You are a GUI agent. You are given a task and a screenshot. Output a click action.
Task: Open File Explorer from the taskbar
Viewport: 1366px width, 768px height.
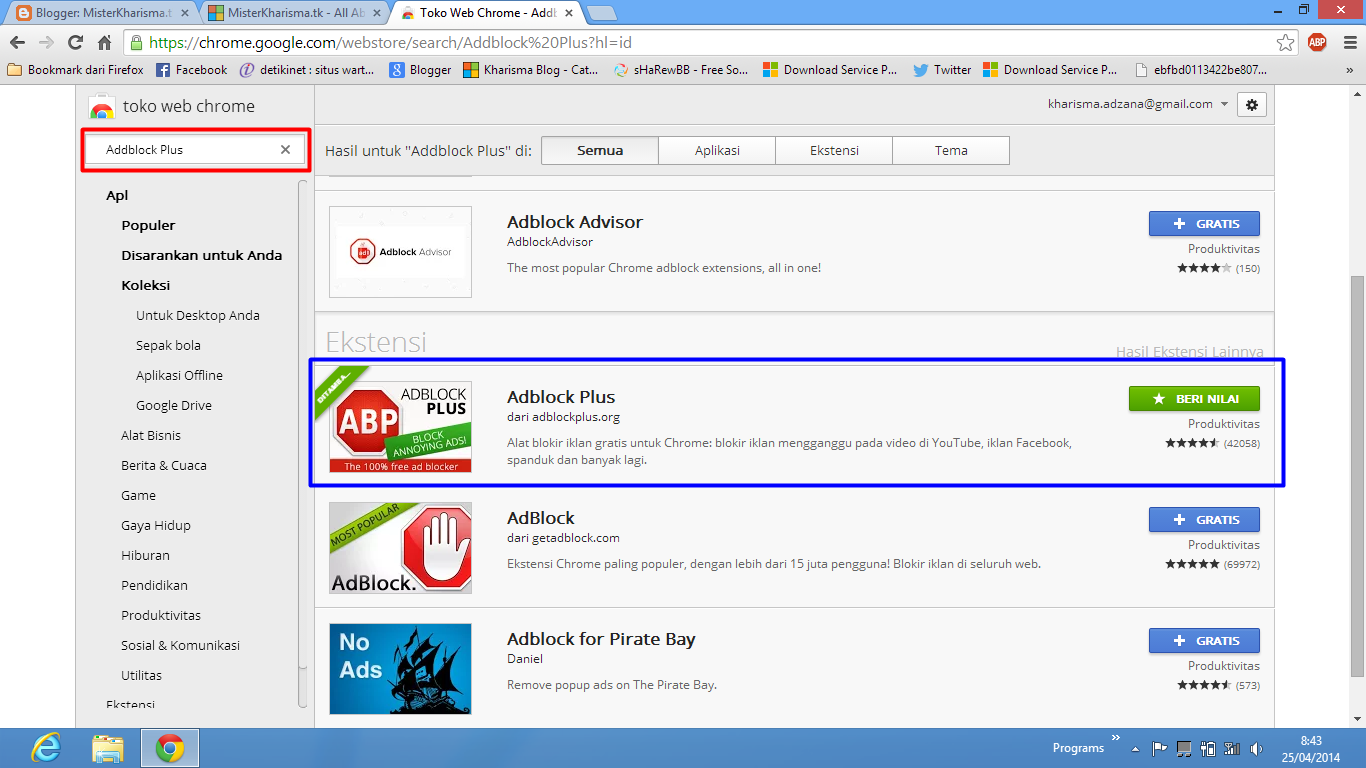108,748
